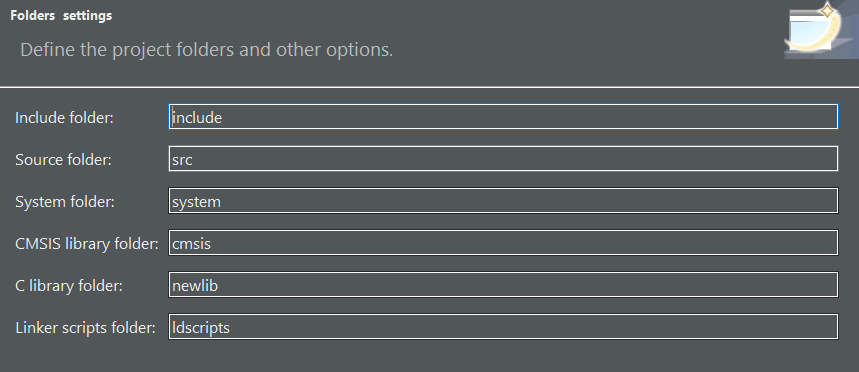Click the horizontal separator under the header
The image size is (859, 372).
(430, 87)
